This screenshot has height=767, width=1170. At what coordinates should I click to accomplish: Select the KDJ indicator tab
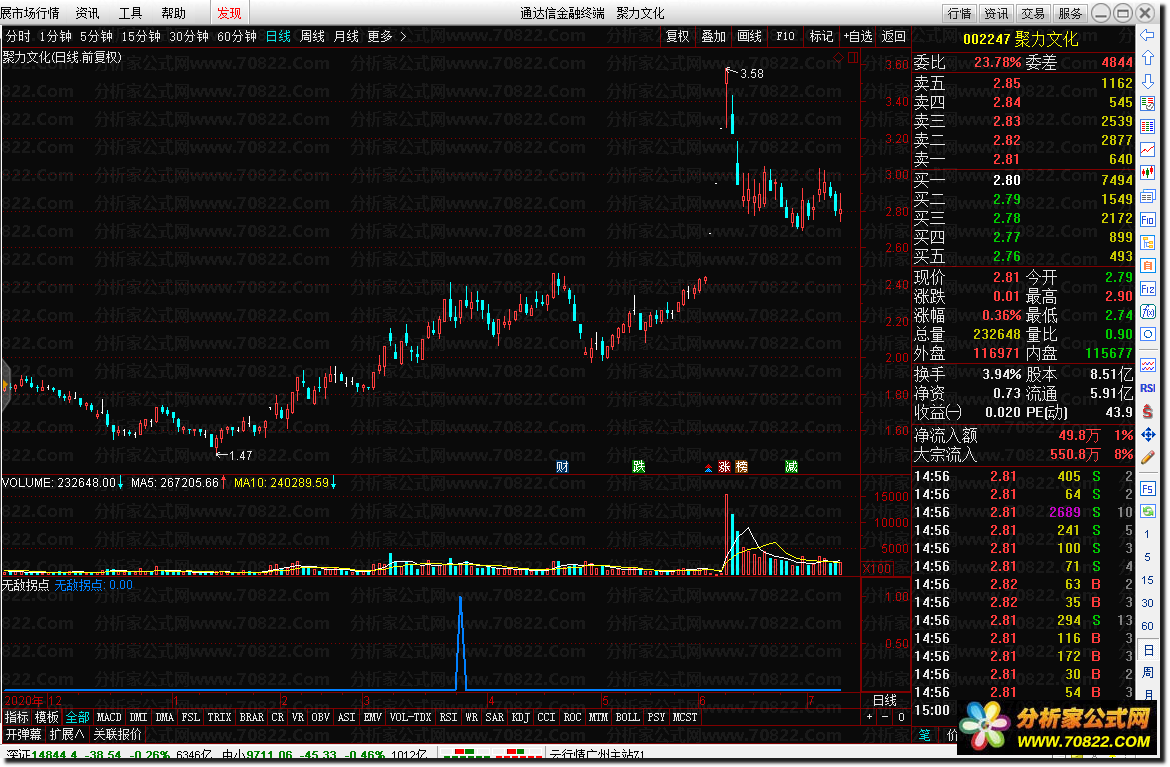tap(520, 717)
